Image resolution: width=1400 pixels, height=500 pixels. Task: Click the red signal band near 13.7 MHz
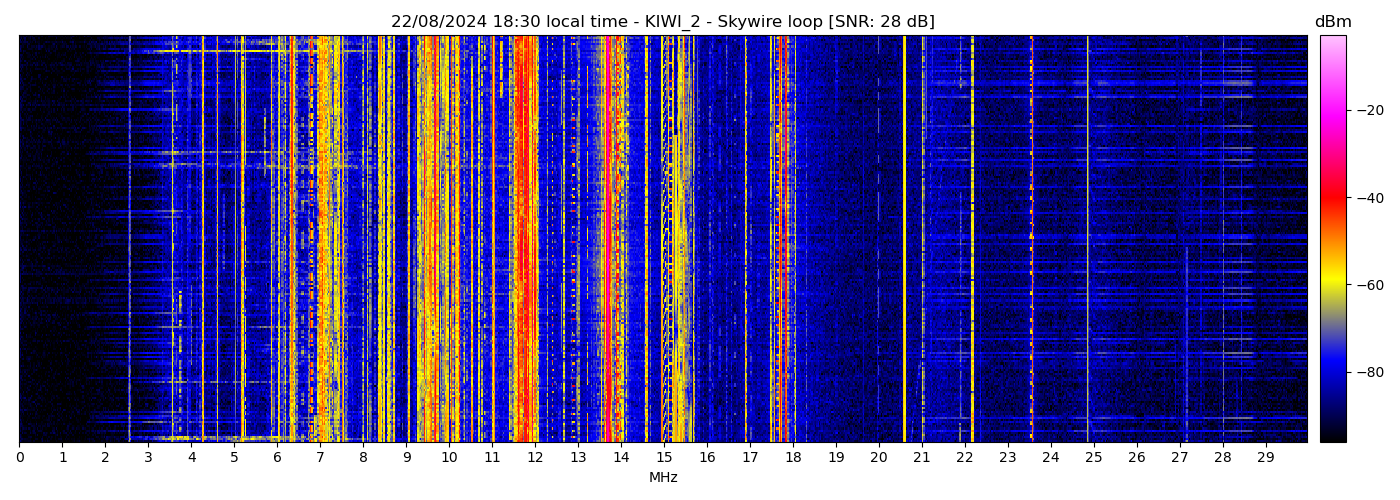click(x=608, y=240)
